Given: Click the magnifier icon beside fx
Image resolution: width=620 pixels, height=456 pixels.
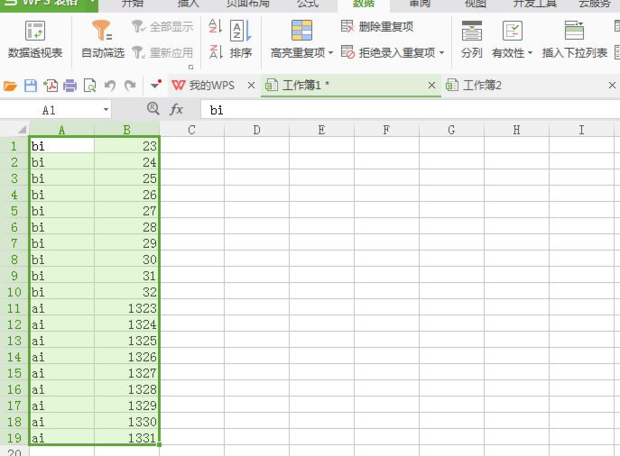Looking at the screenshot, I should click(153, 108).
